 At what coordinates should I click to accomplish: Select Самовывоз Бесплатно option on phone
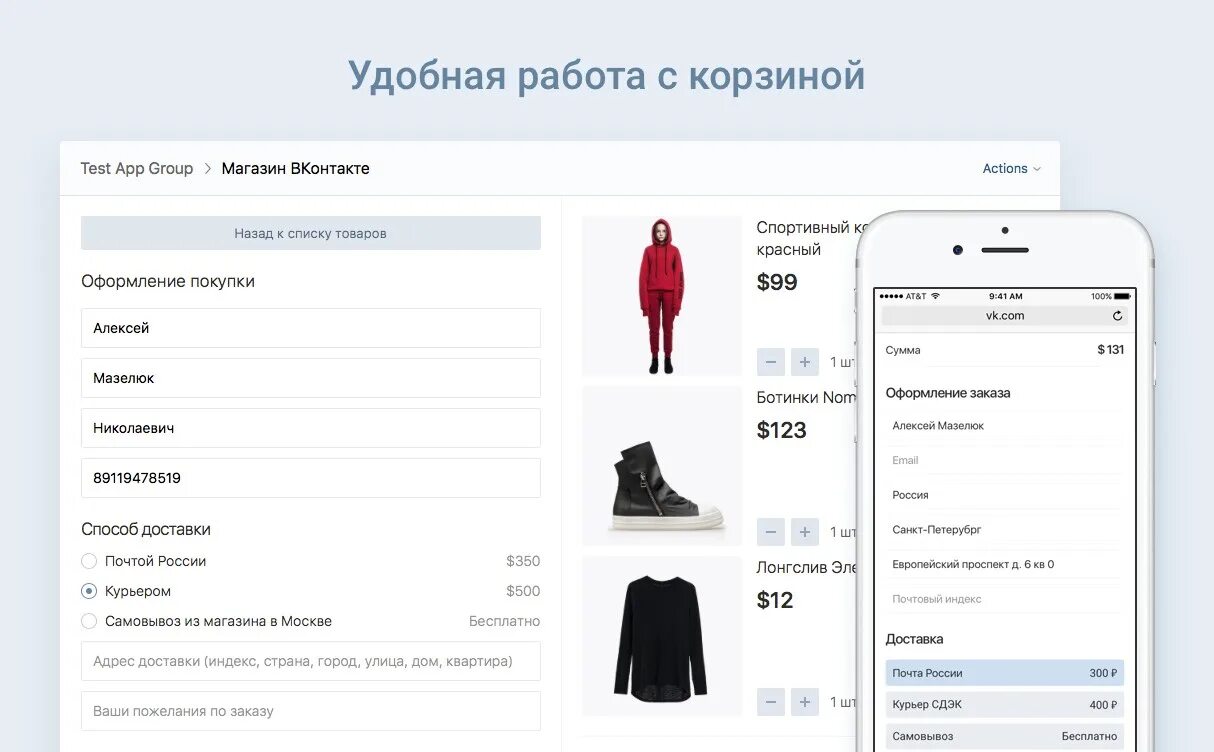pos(1005,736)
